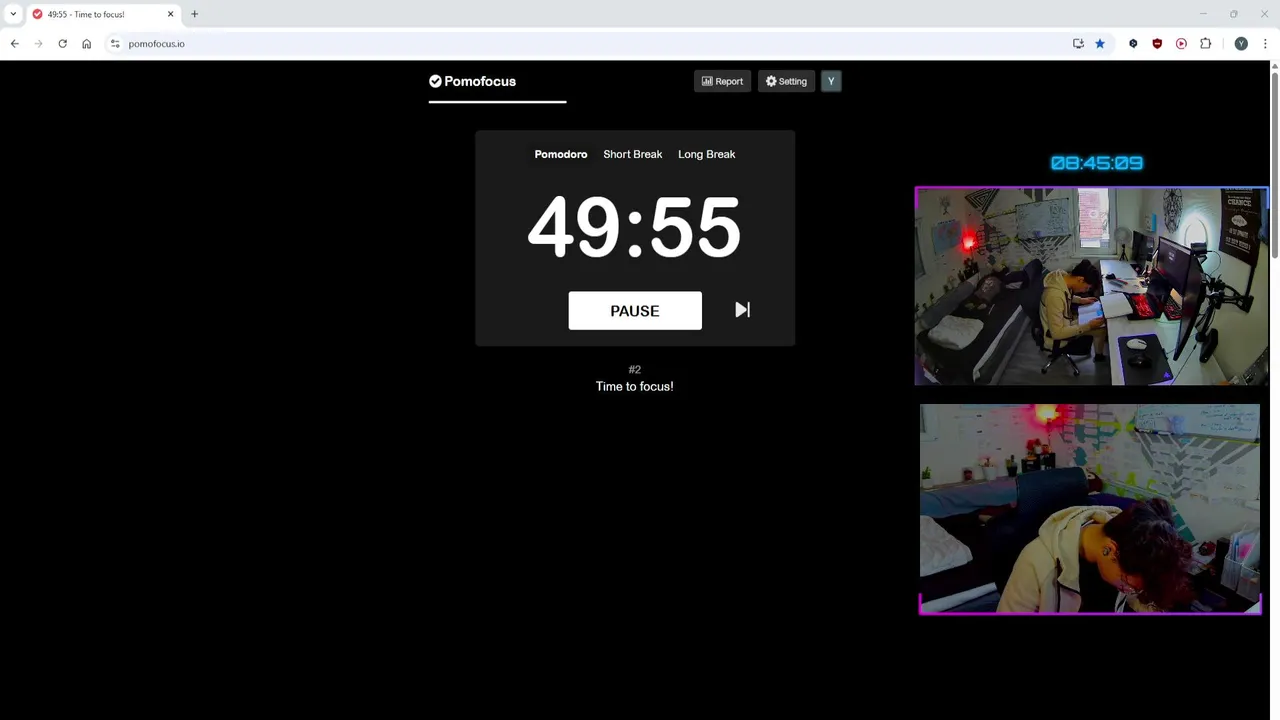The height and width of the screenshot is (720, 1280).
Task: Go back in browser history
Action: point(15,44)
